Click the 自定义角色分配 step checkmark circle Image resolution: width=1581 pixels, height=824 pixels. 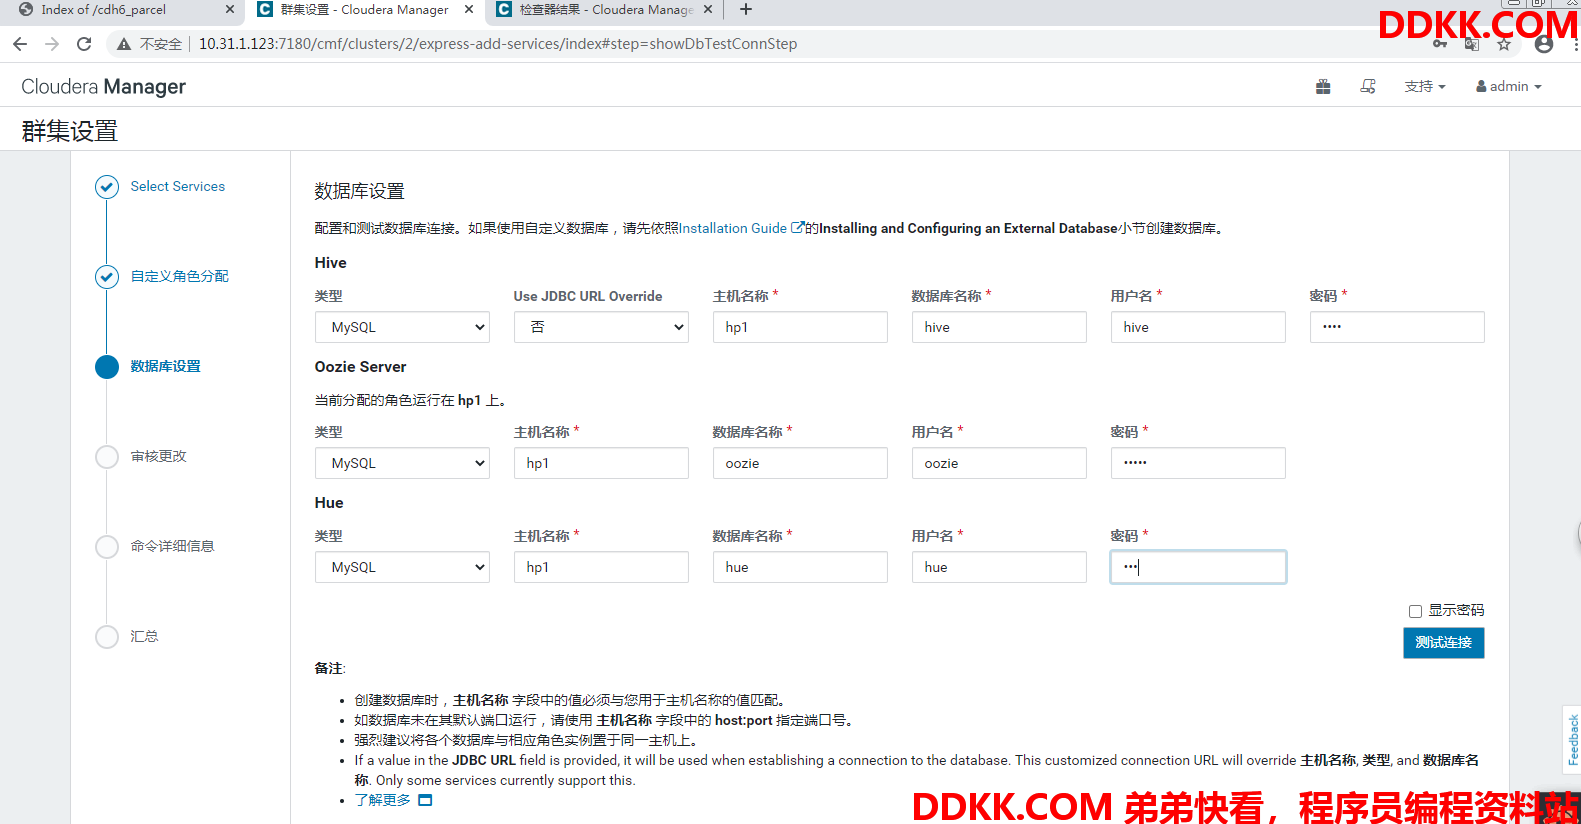point(107,277)
